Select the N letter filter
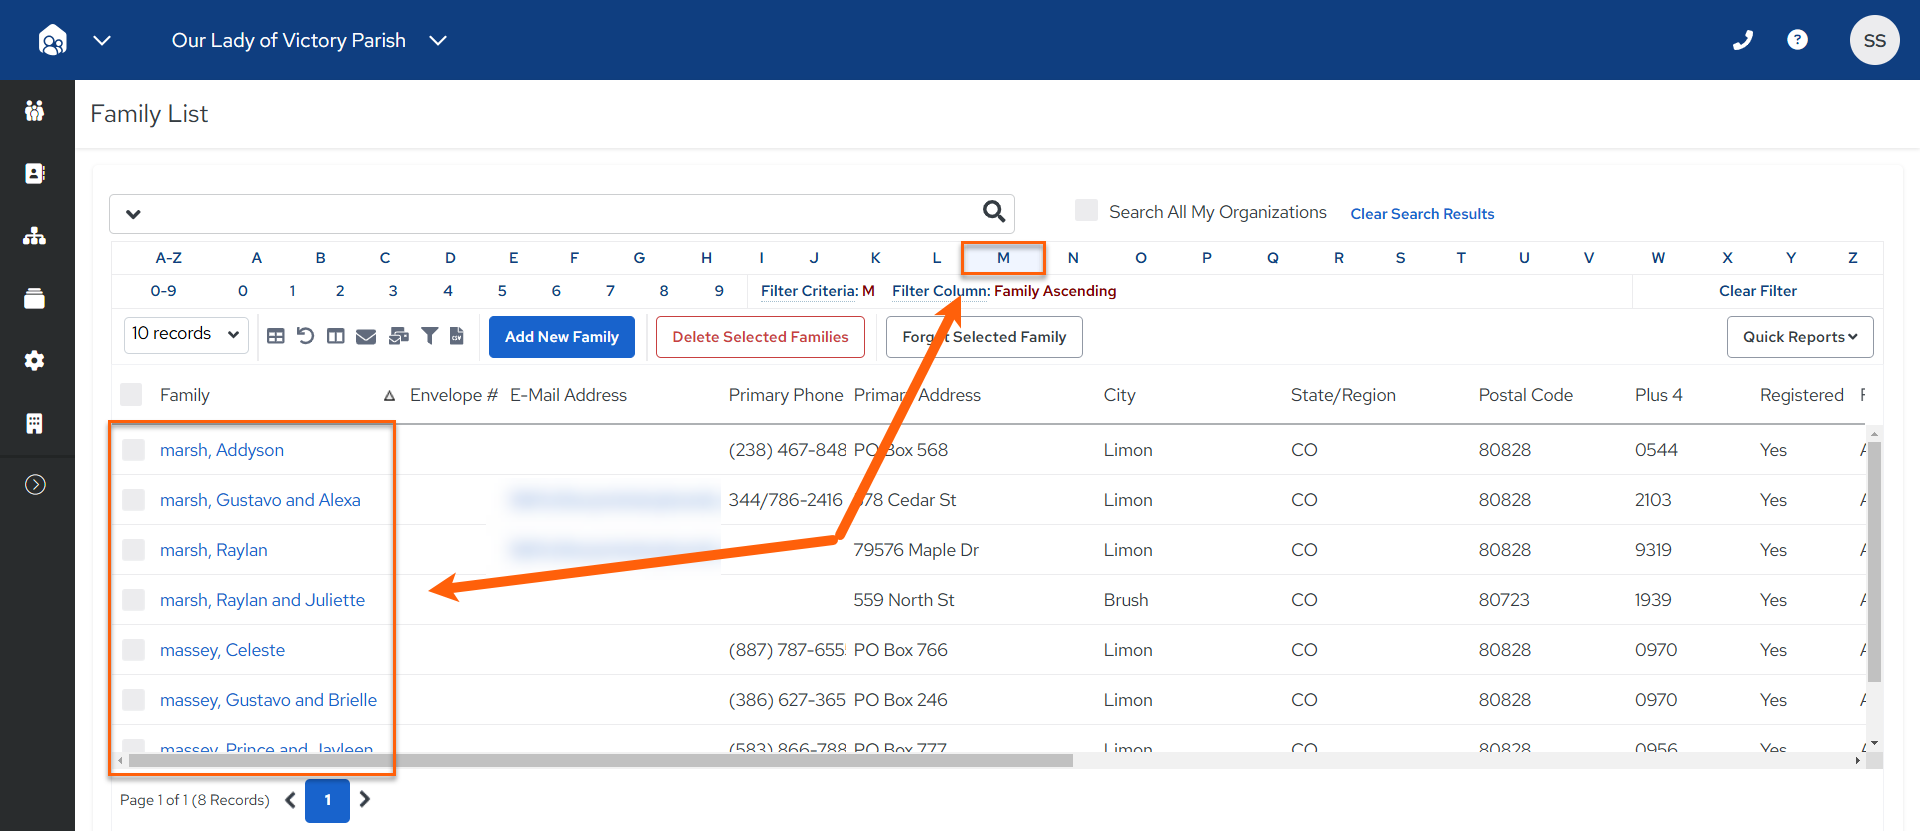Image resolution: width=1920 pixels, height=831 pixels. tap(1073, 258)
